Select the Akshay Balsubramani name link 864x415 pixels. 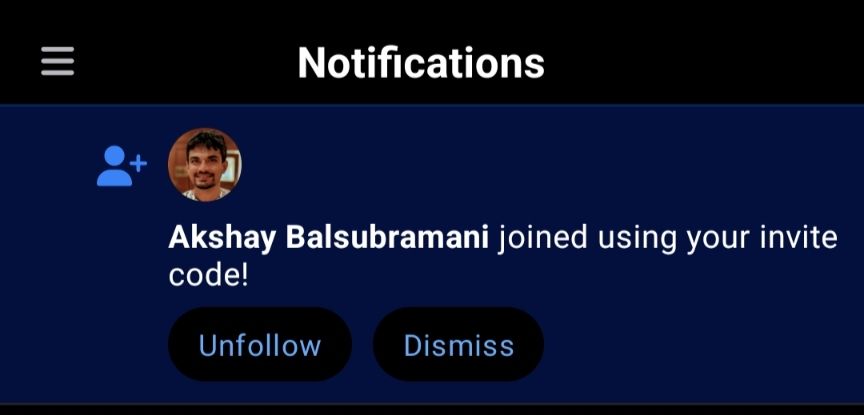click(328, 238)
